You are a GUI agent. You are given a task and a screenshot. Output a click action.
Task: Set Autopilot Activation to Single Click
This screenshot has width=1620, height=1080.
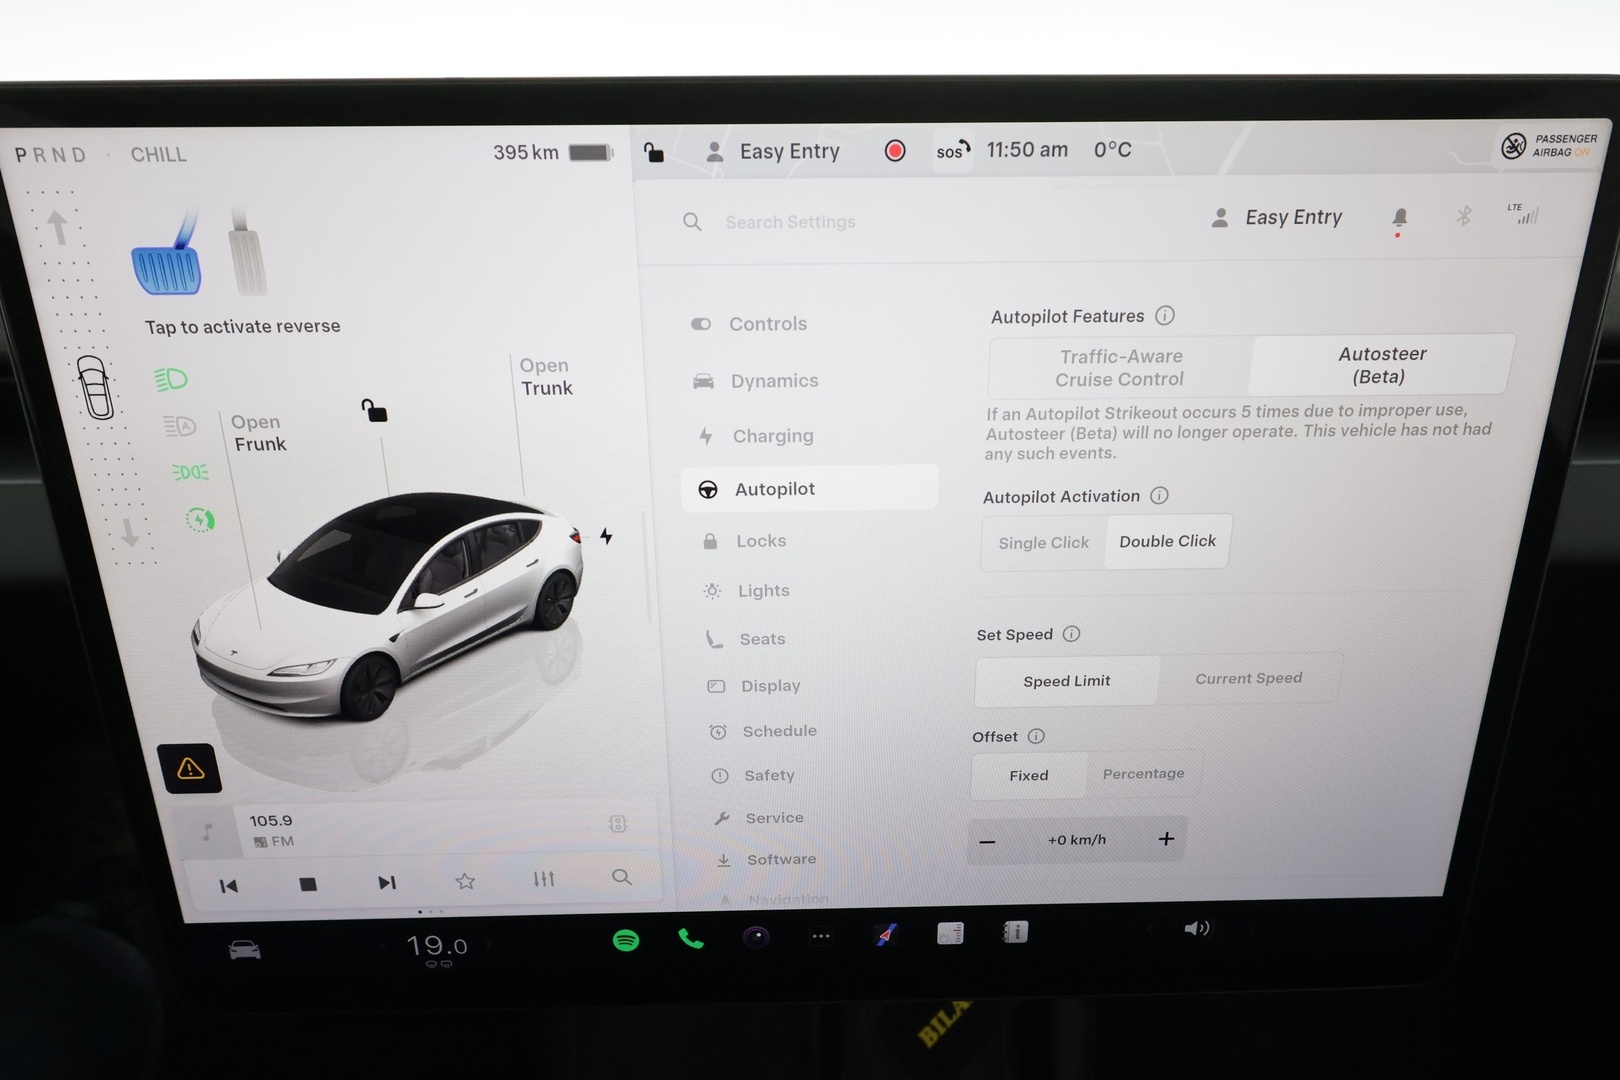(1043, 542)
